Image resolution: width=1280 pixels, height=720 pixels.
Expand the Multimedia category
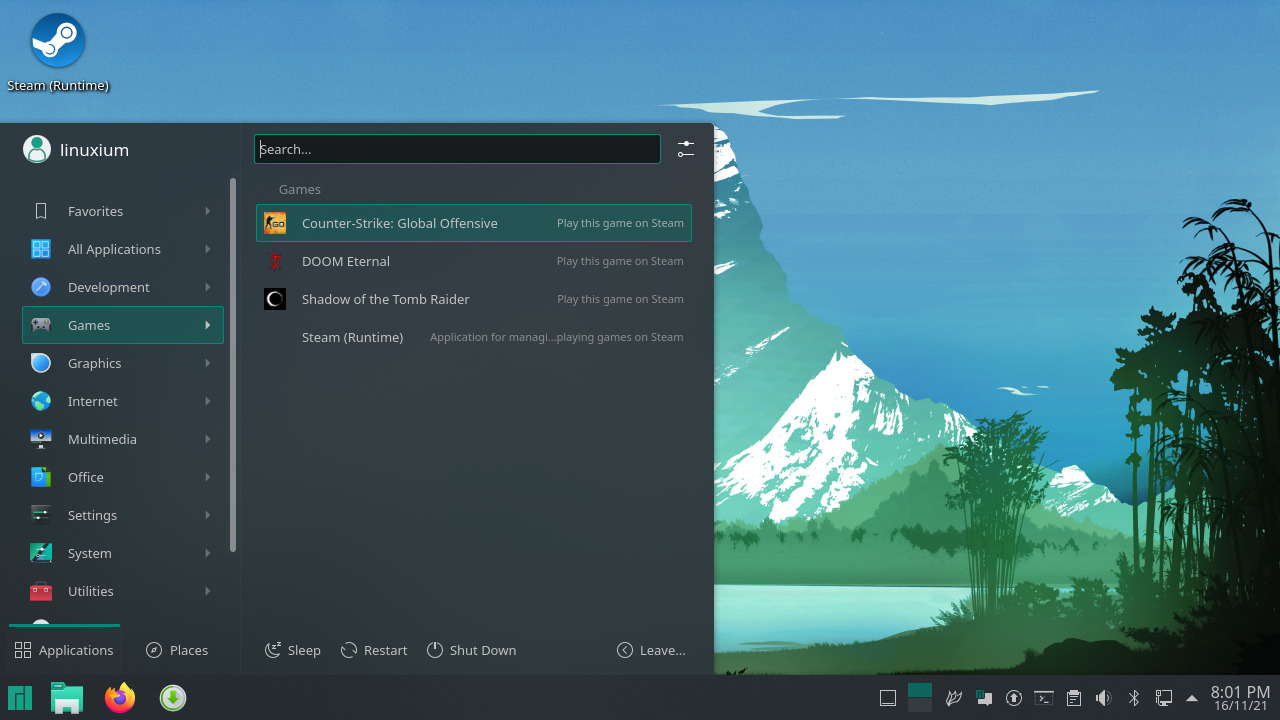click(123, 439)
